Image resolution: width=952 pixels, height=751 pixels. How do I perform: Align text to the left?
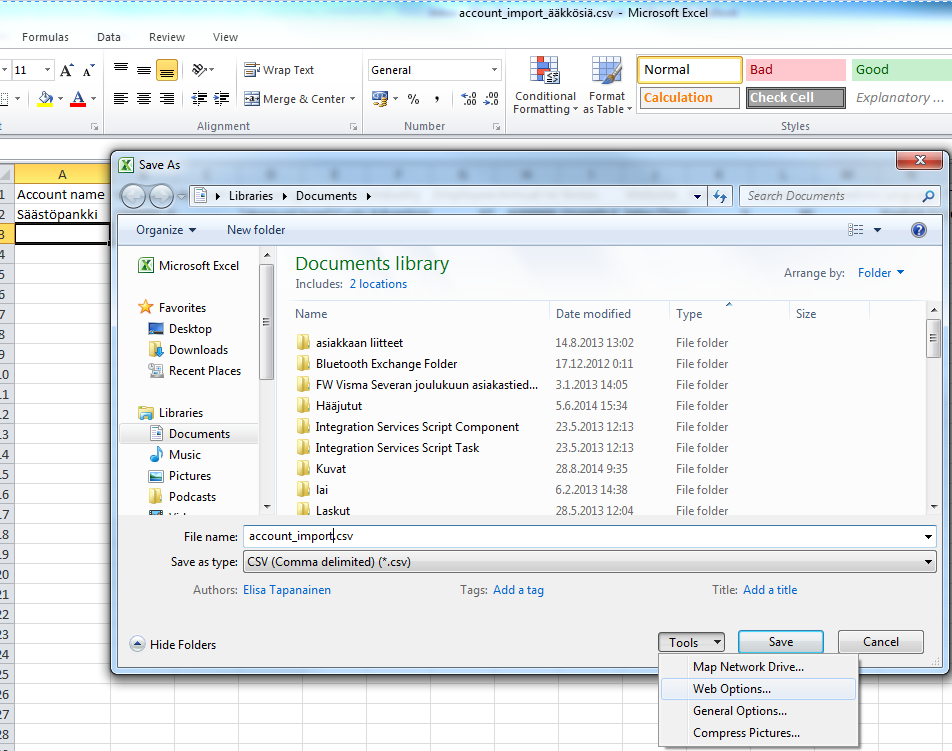(x=121, y=98)
